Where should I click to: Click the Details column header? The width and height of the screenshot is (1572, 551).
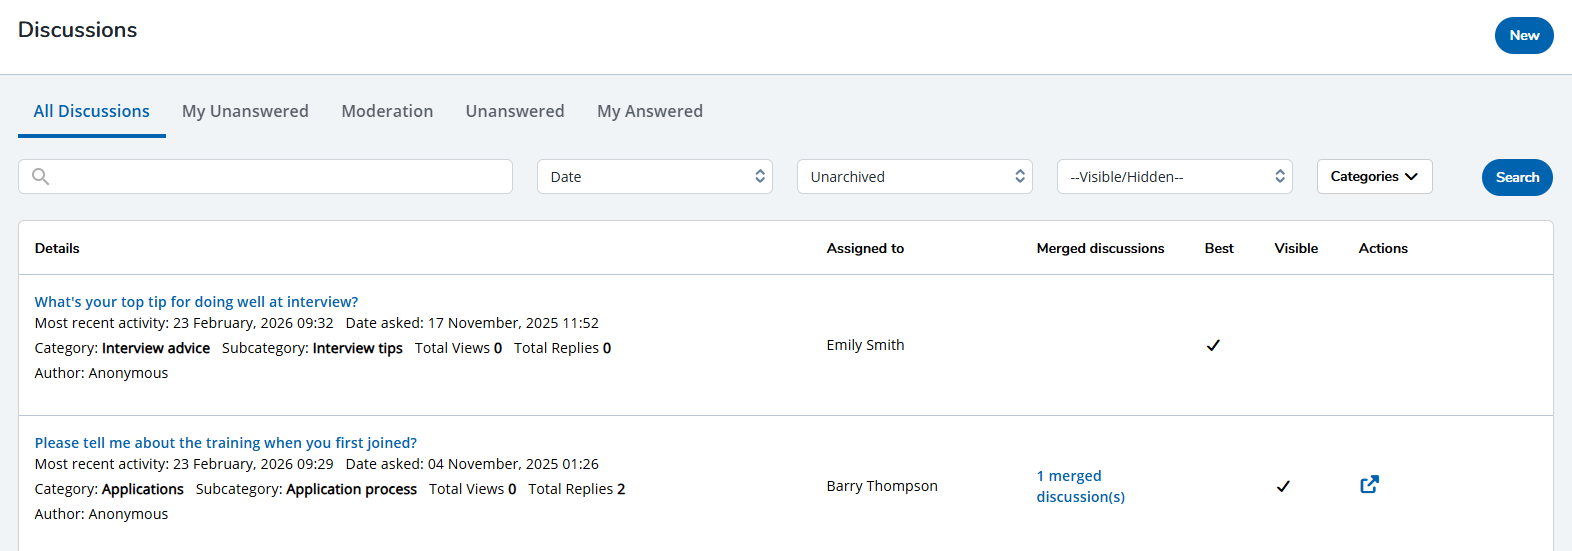point(57,249)
